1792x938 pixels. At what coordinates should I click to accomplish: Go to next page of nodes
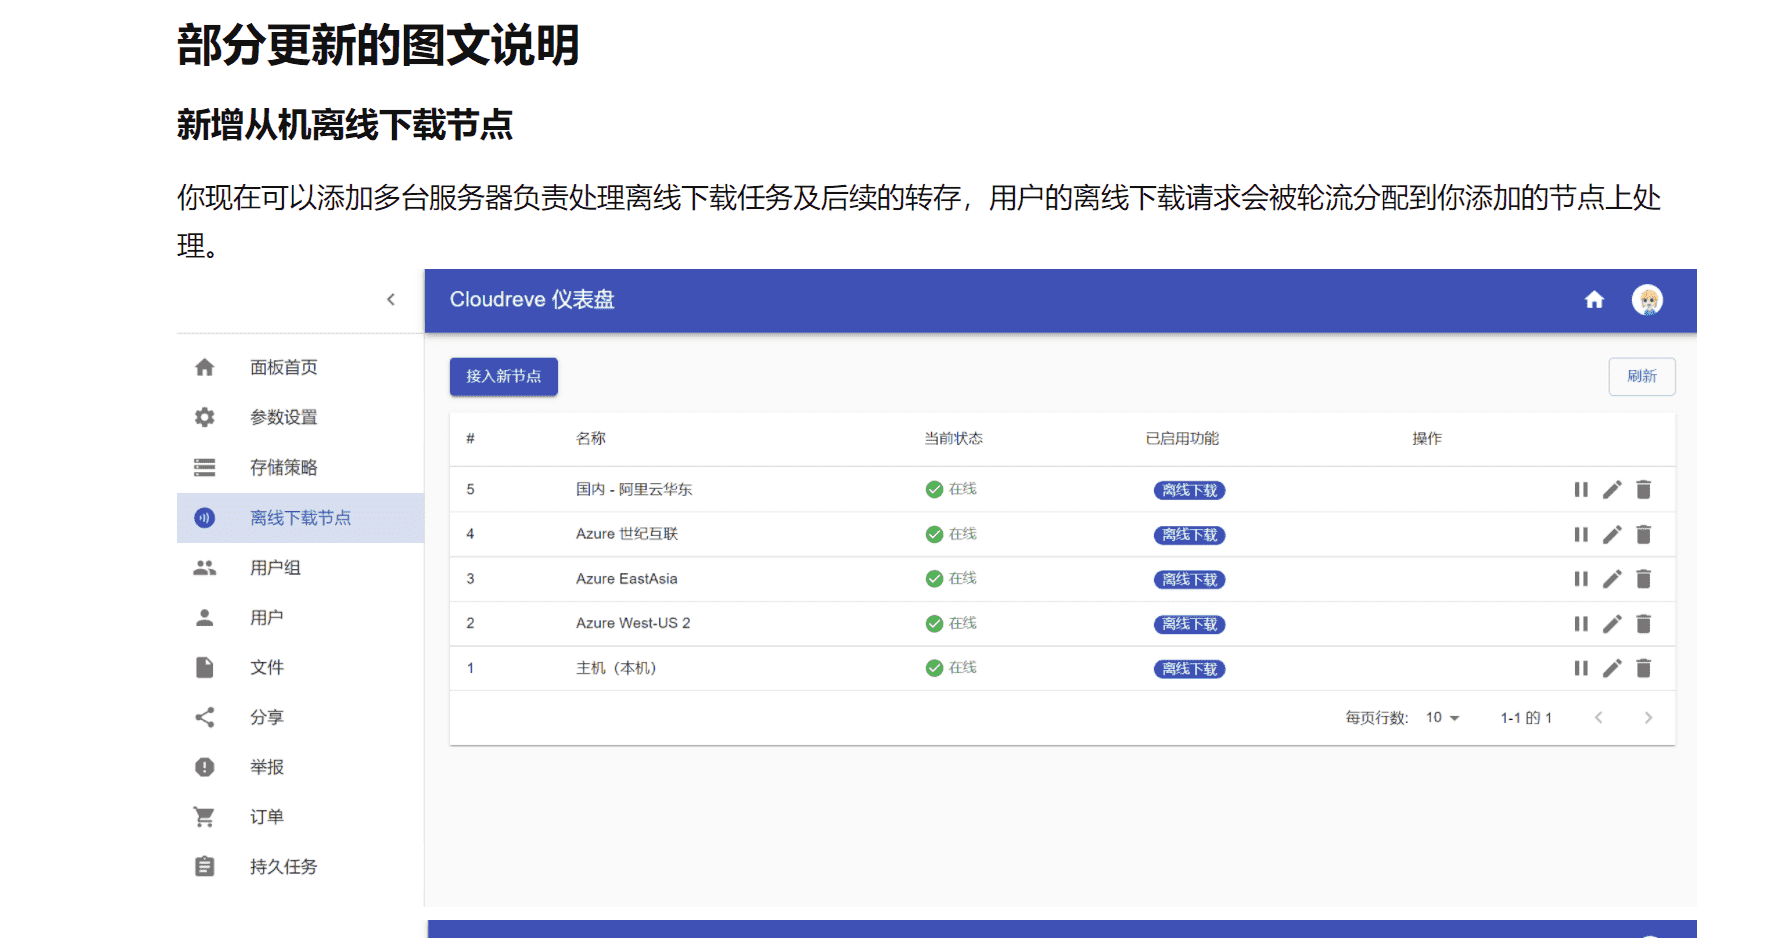point(1648,718)
